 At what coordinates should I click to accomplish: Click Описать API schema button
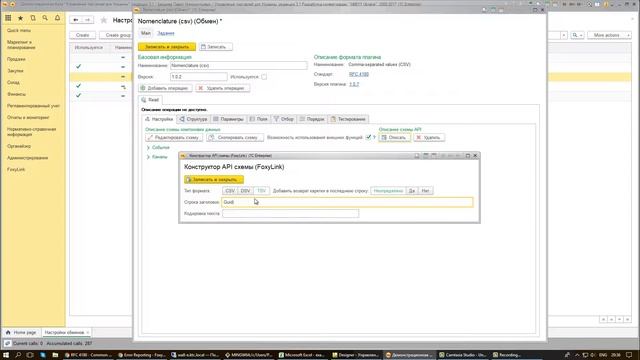394,138
